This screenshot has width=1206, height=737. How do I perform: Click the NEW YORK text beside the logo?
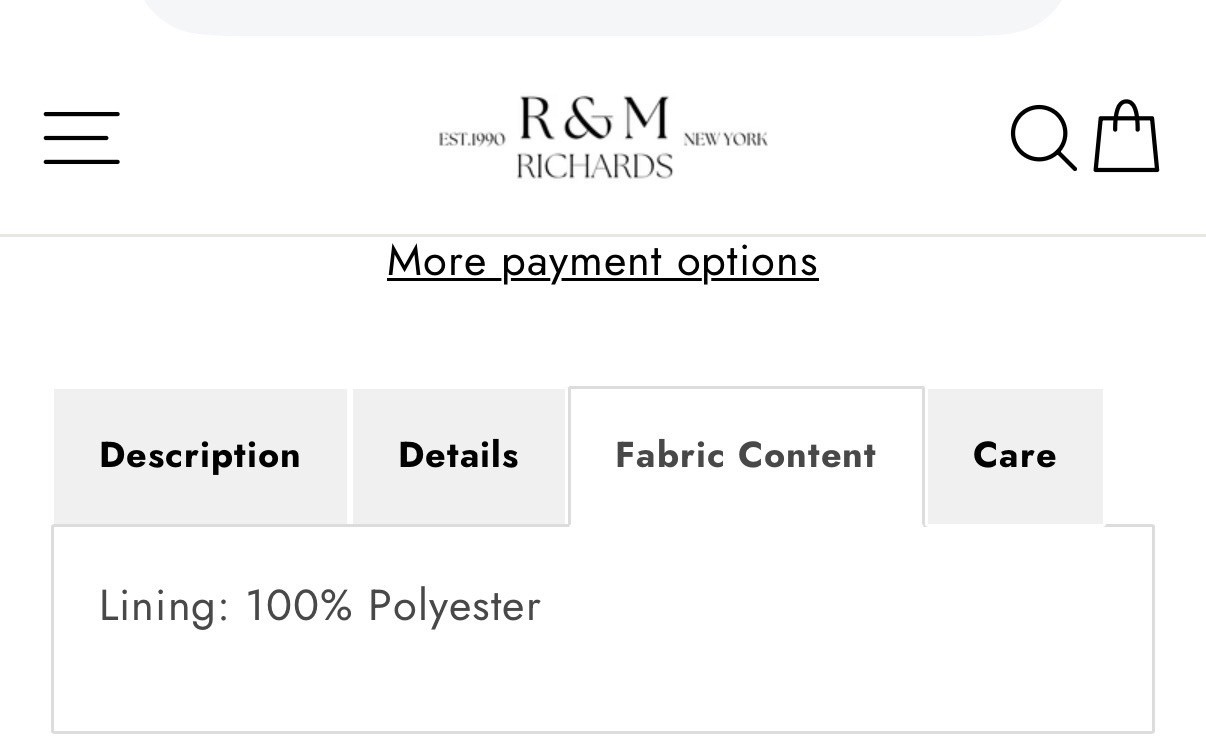[x=725, y=139]
